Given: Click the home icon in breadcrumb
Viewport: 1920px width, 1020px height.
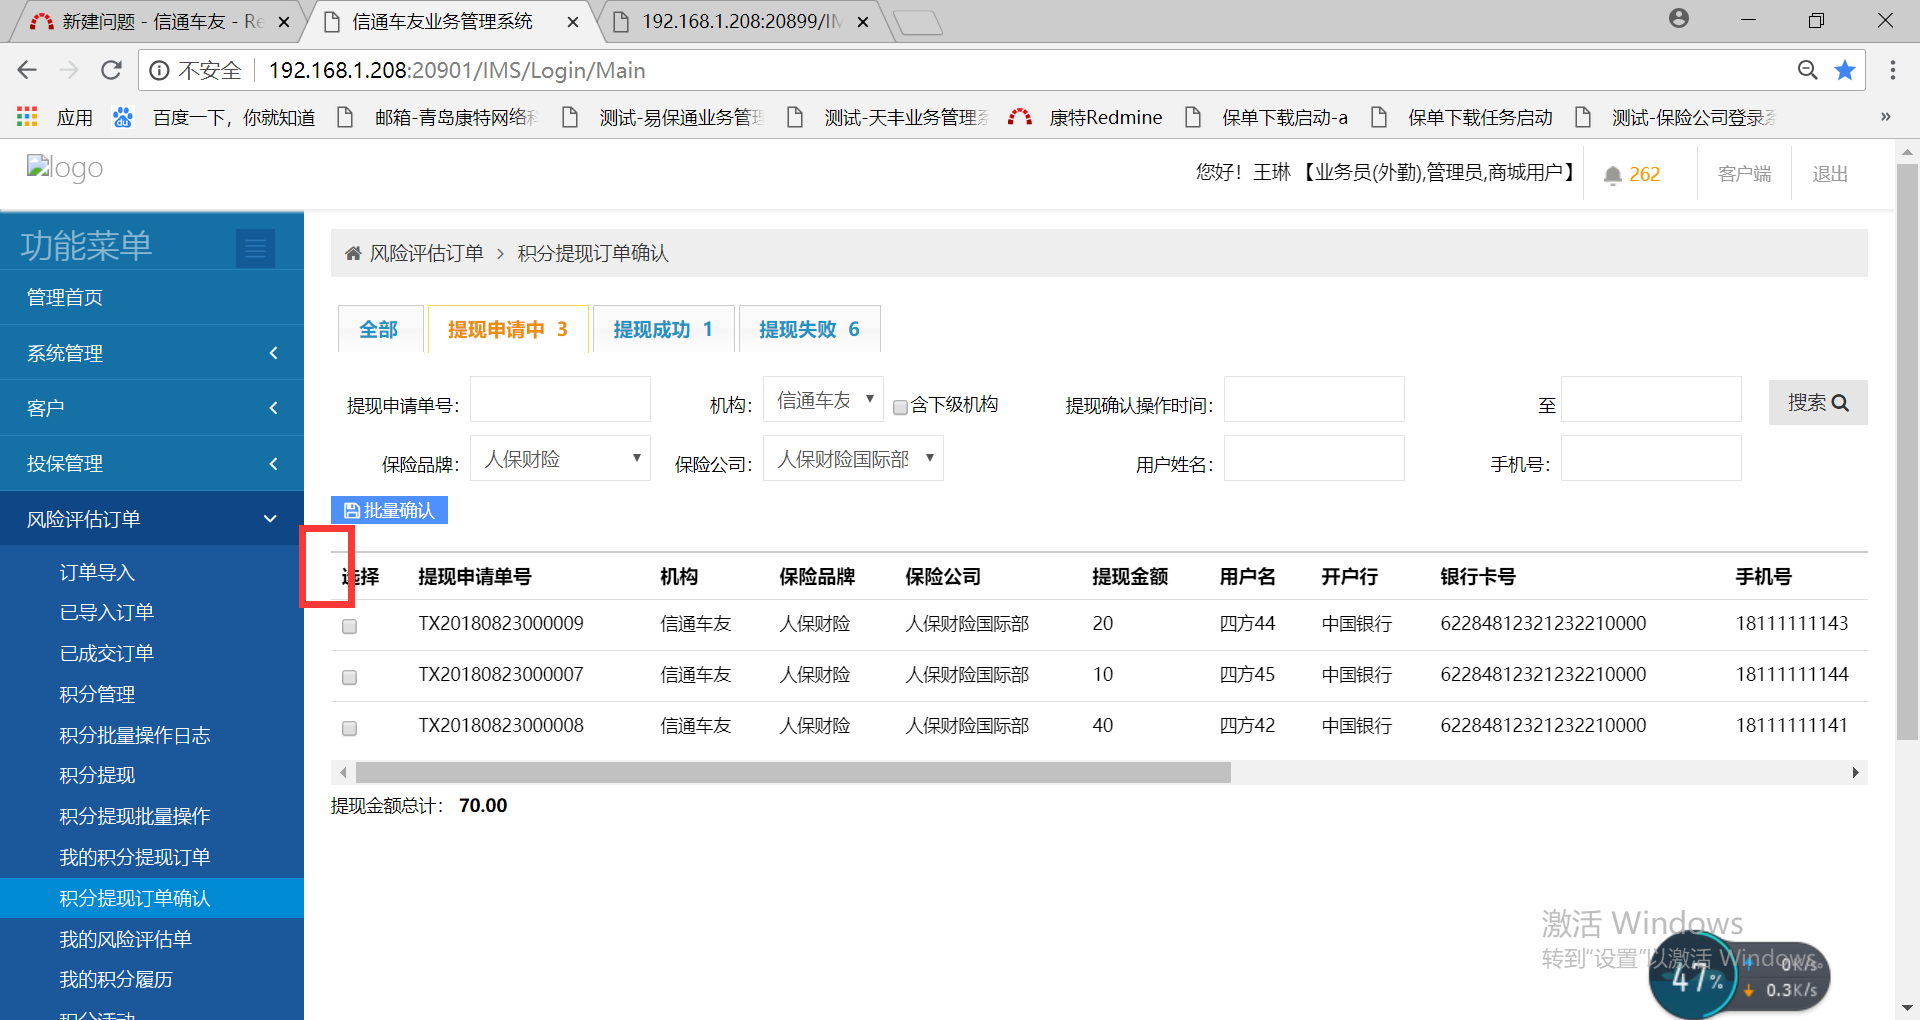Looking at the screenshot, I should click(x=353, y=254).
